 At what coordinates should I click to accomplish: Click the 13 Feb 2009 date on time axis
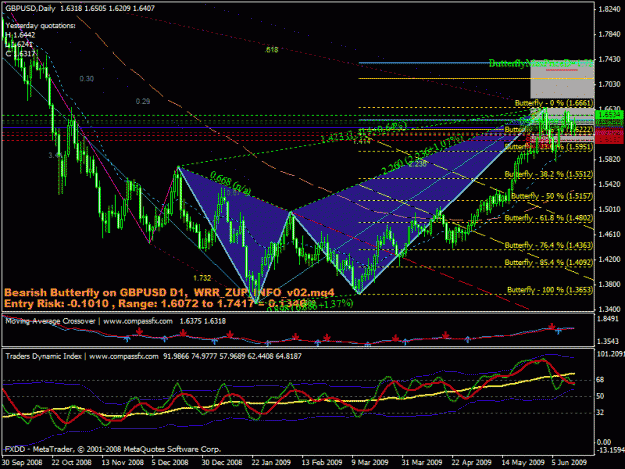pos(322,462)
